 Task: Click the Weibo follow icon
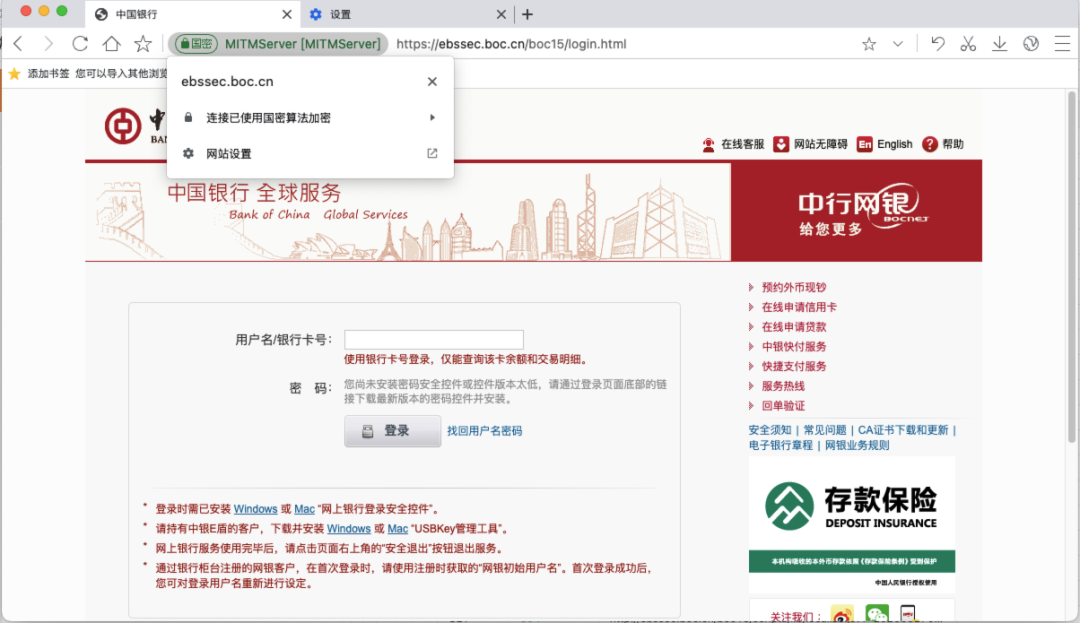pos(842,614)
